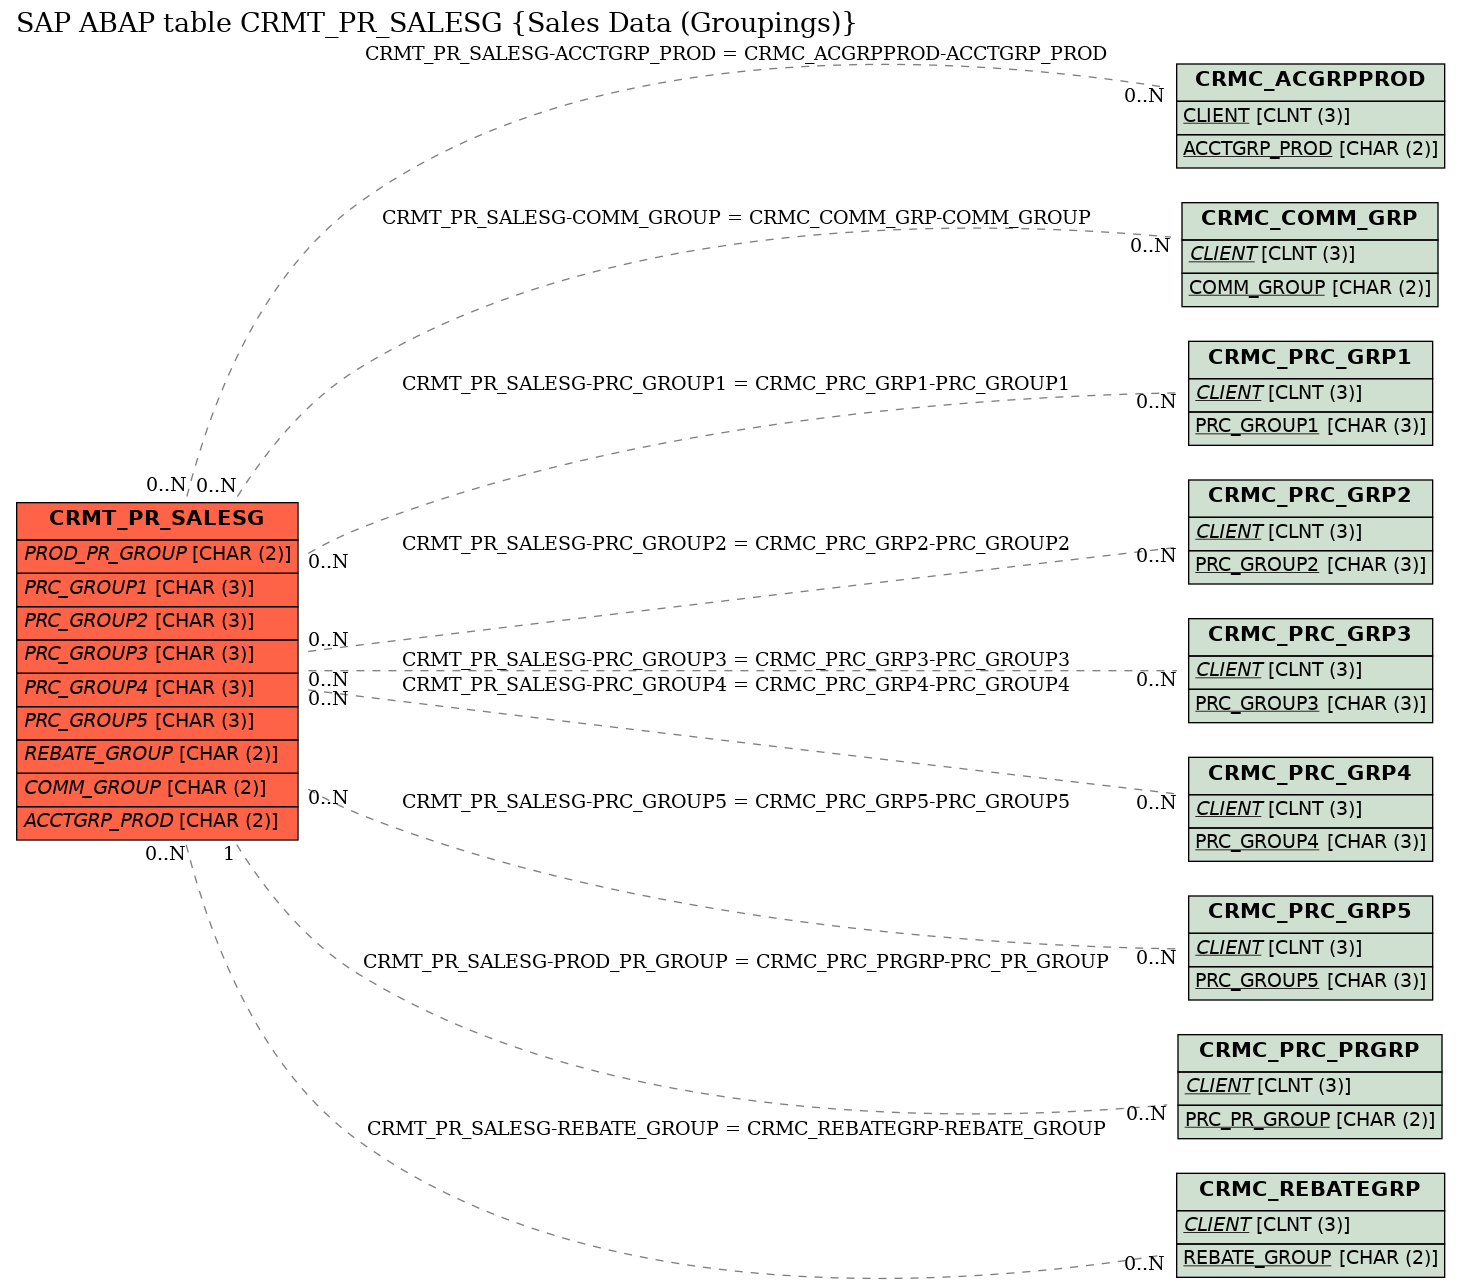
Task: Open the CRMC_REBATEGRP table header
Action: [x=1310, y=1190]
